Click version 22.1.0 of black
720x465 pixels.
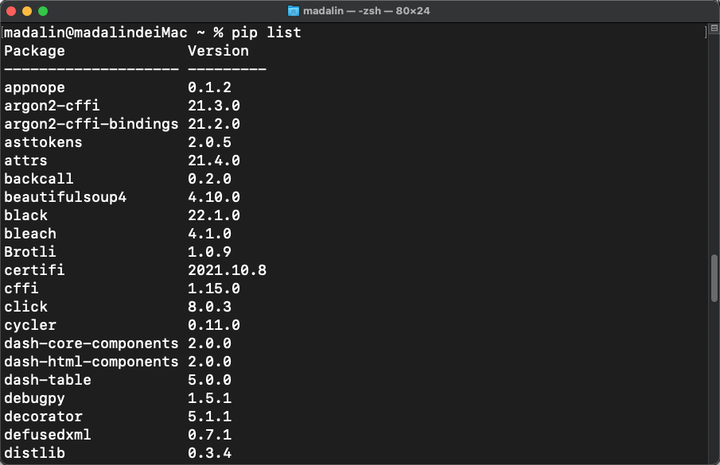tap(214, 215)
